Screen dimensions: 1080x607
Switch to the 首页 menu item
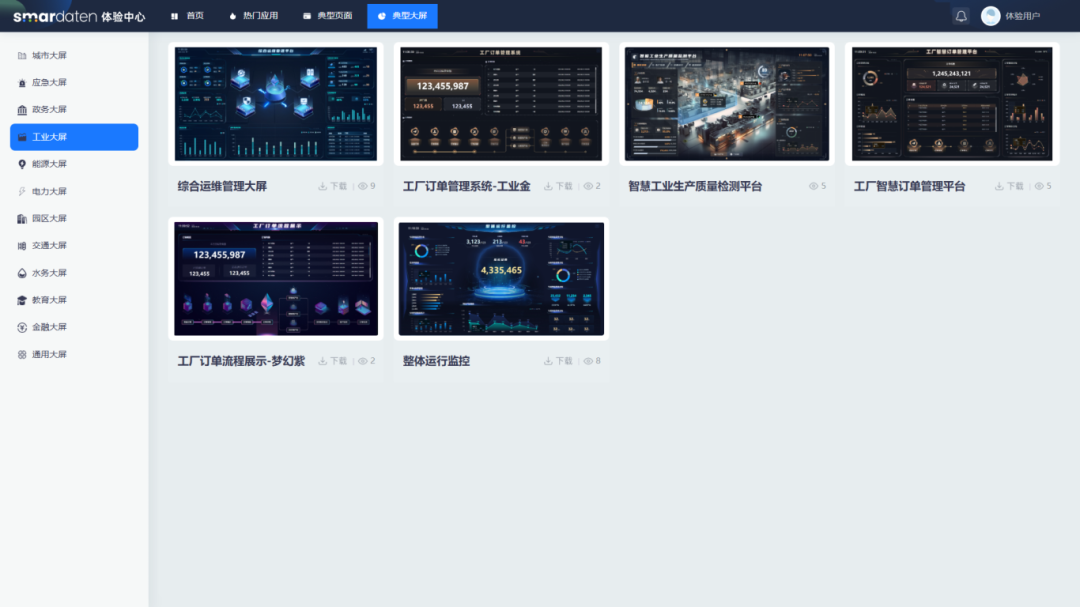(186, 15)
